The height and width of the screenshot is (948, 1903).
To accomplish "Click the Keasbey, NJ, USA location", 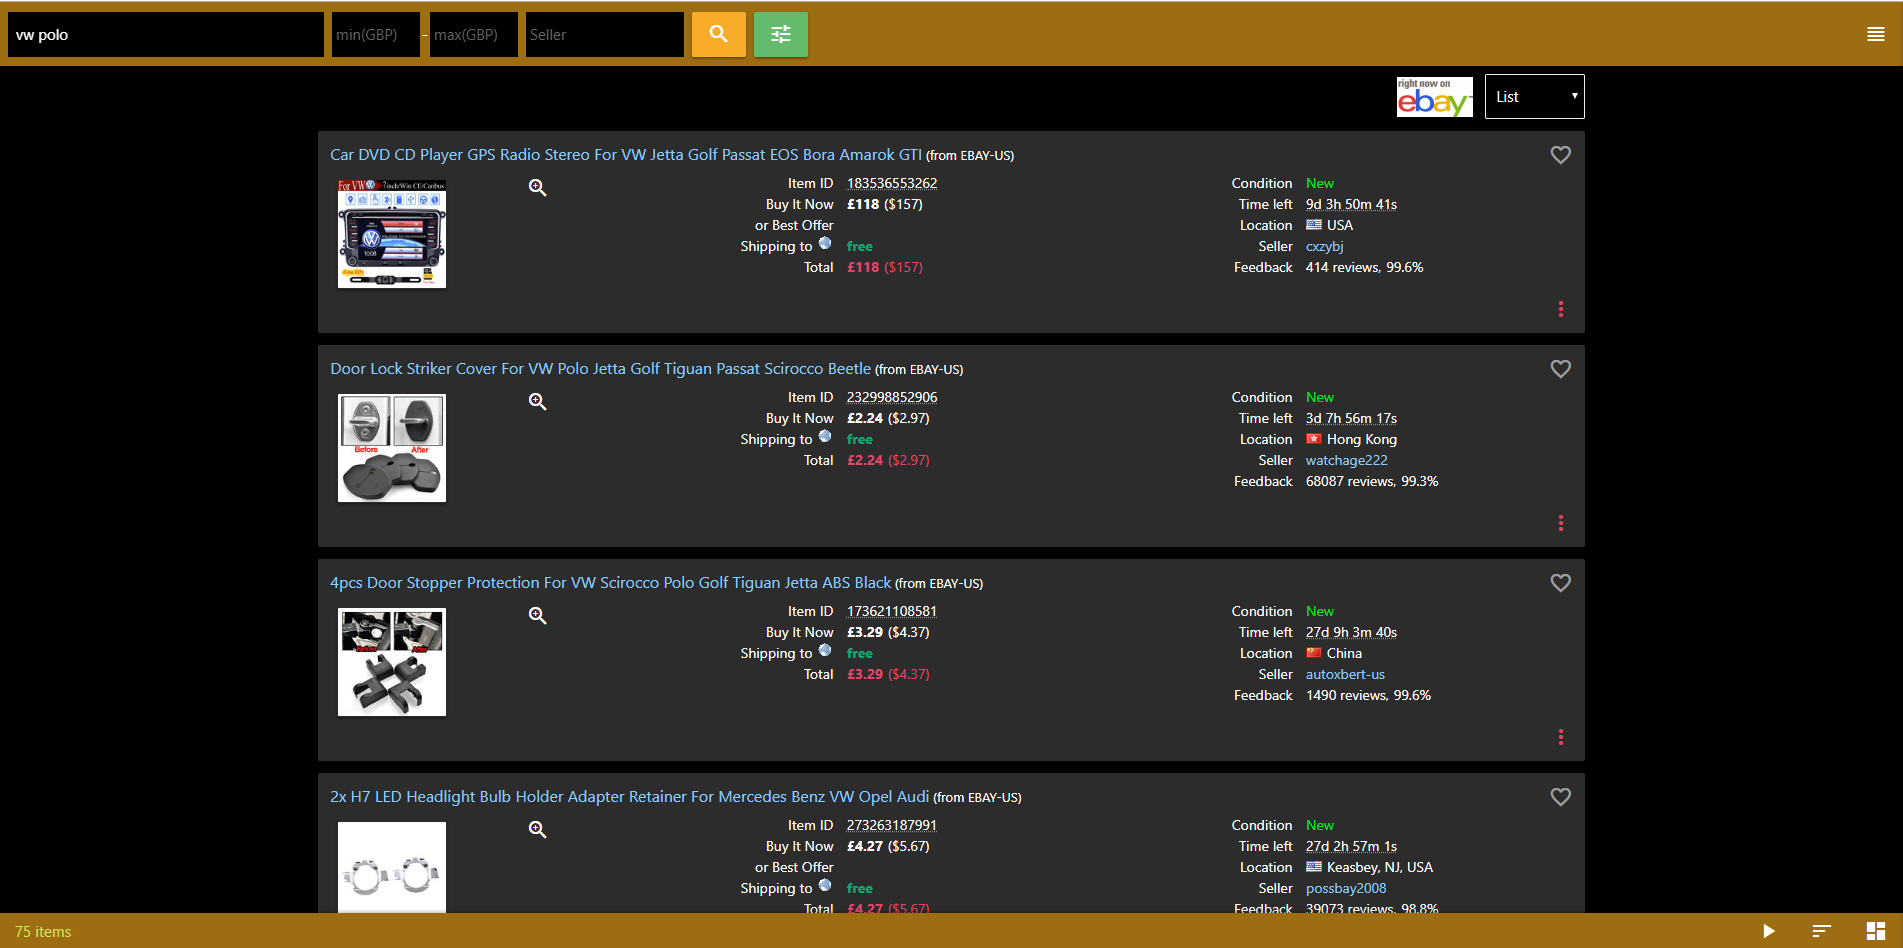I will click(x=1380, y=867).
